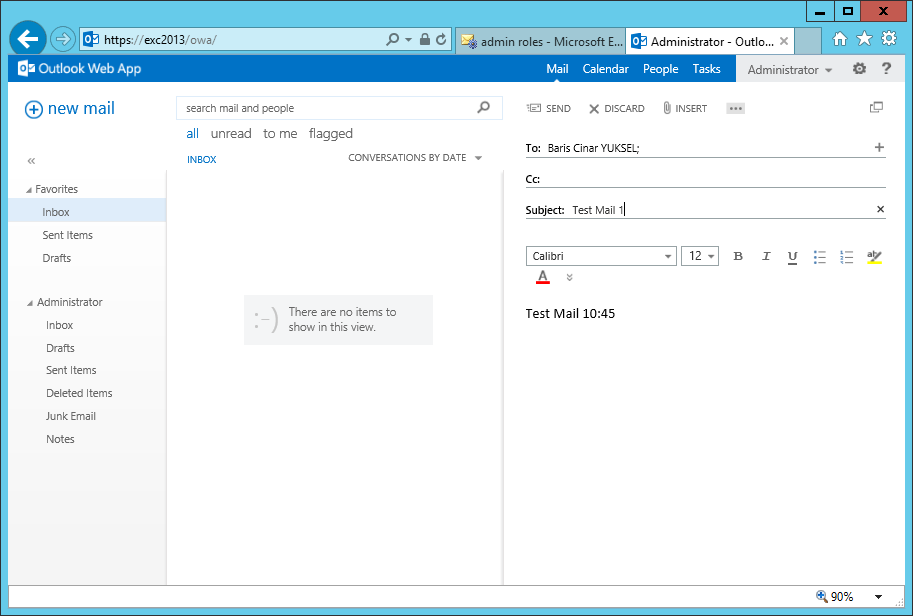Apply italic formatting
913x616 pixels.
point(766,256)
